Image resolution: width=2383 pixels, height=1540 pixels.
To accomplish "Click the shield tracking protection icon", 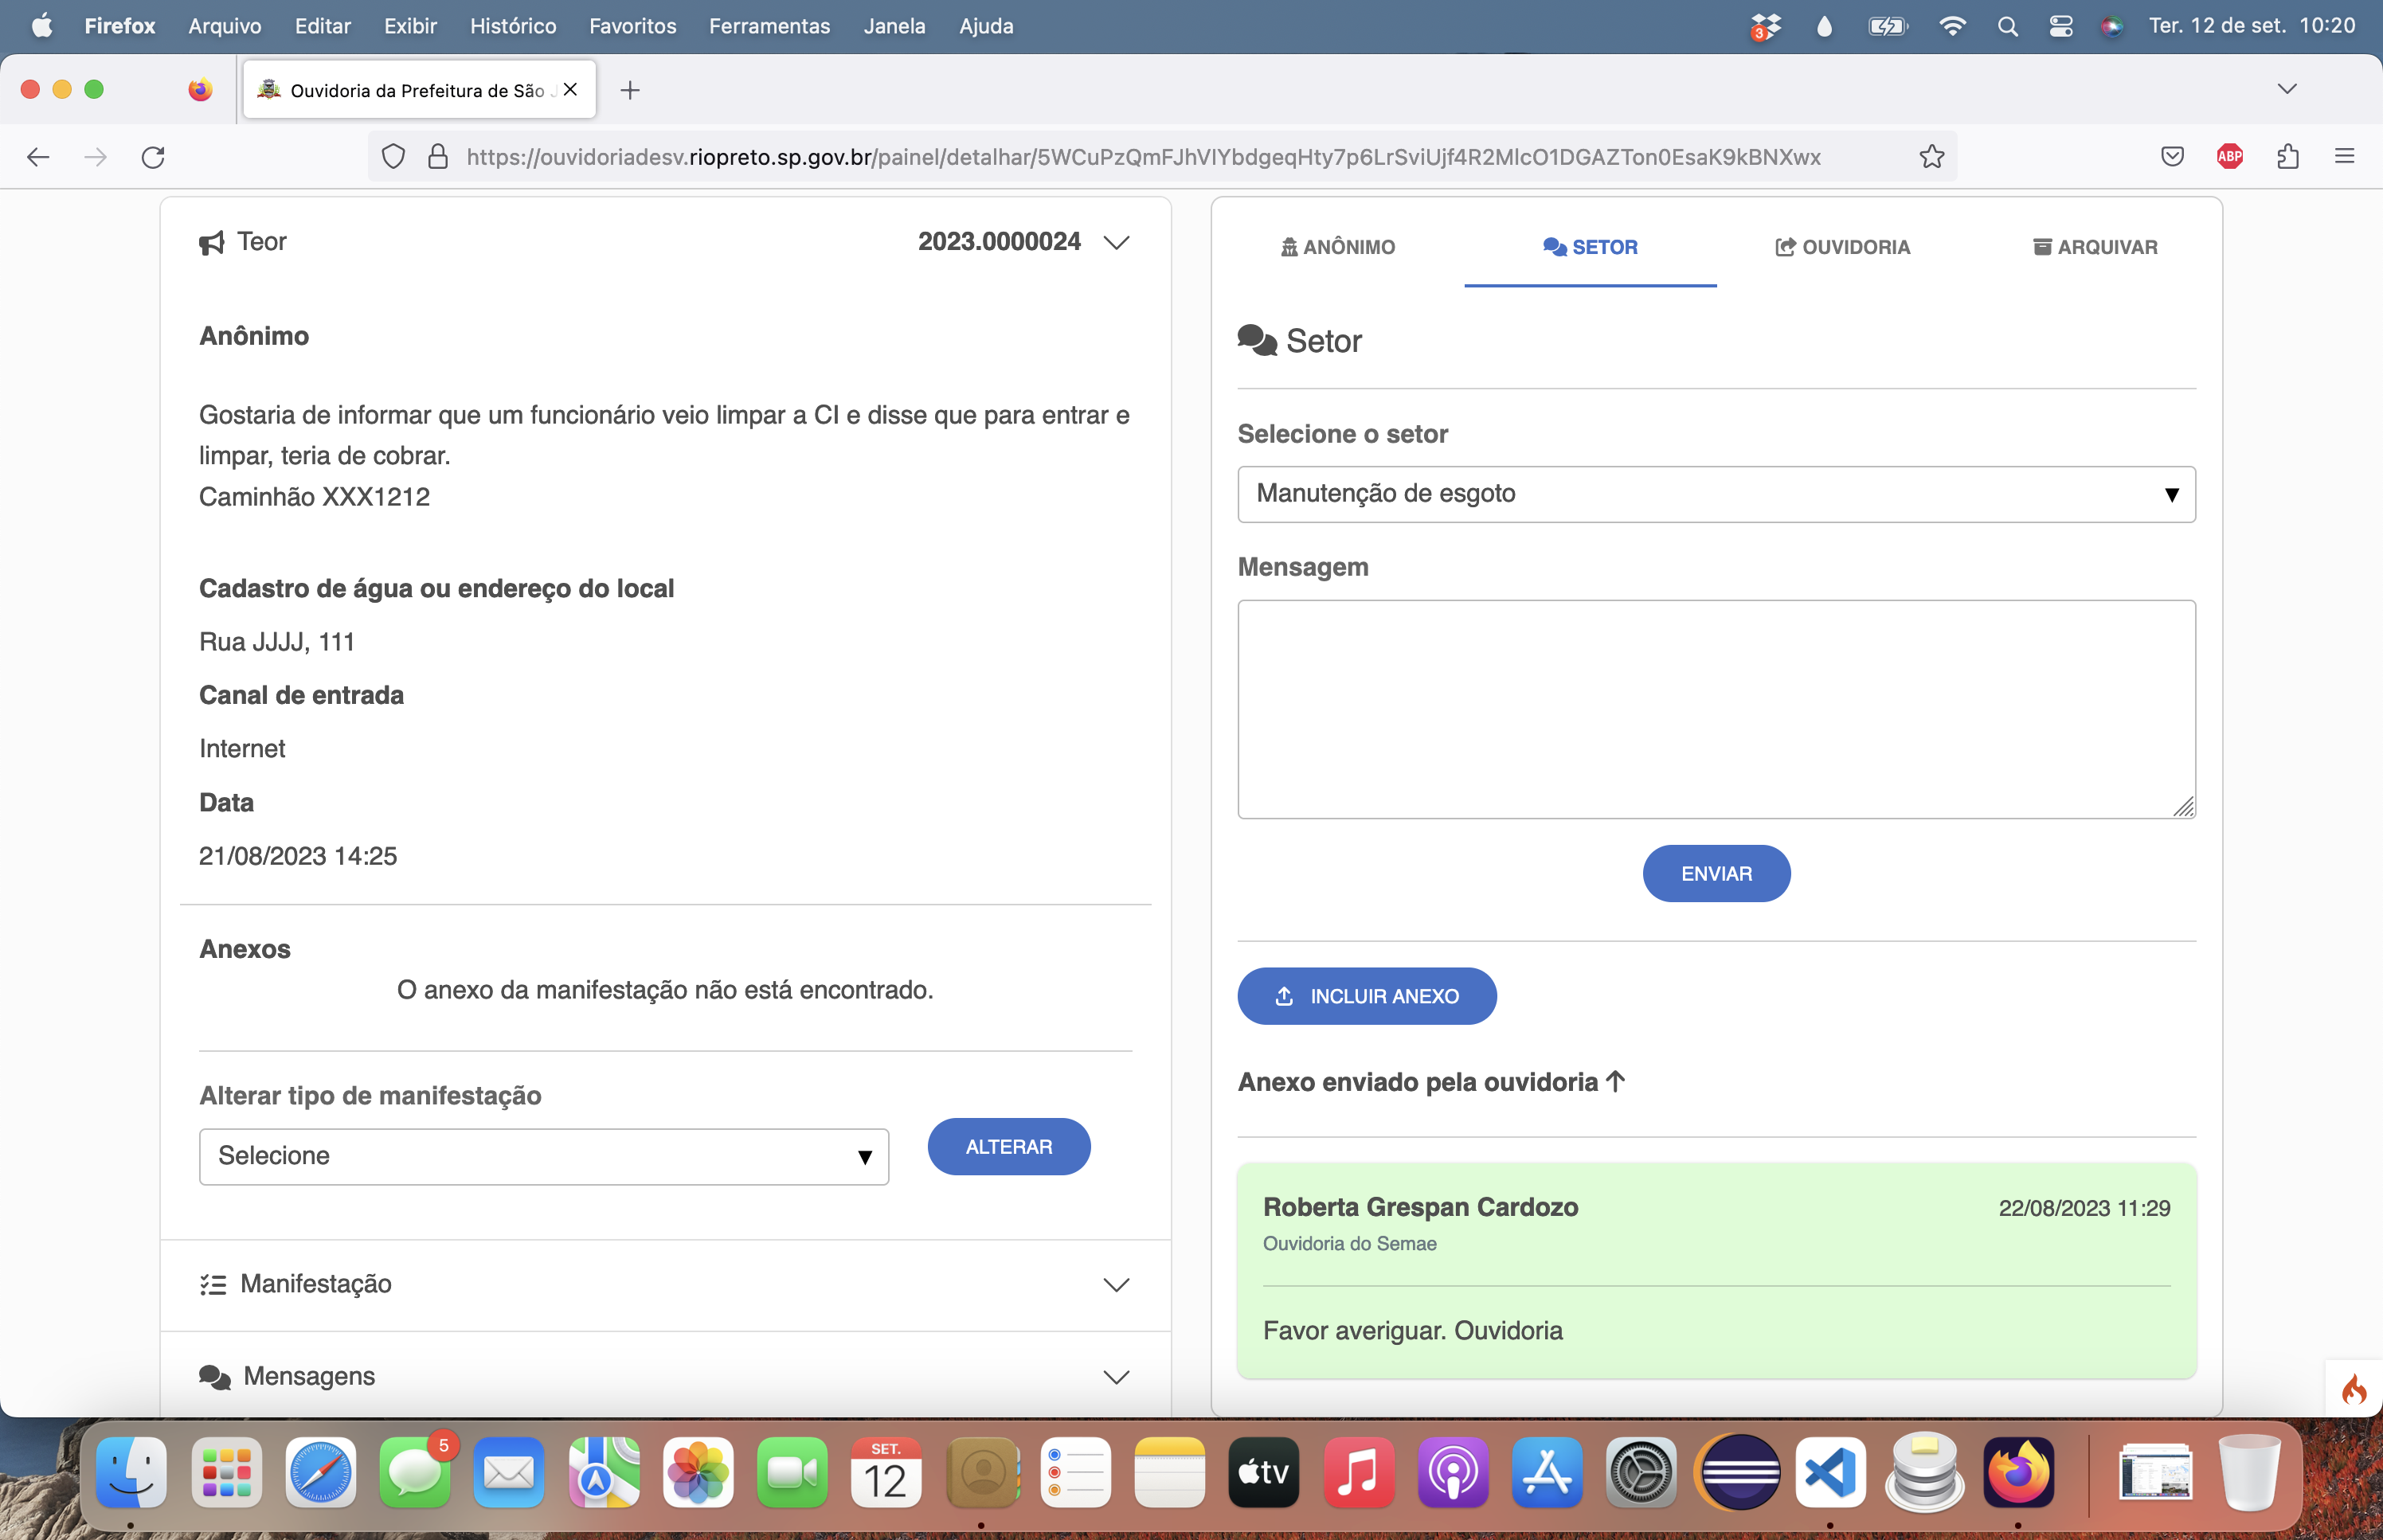I will [393, 157].
